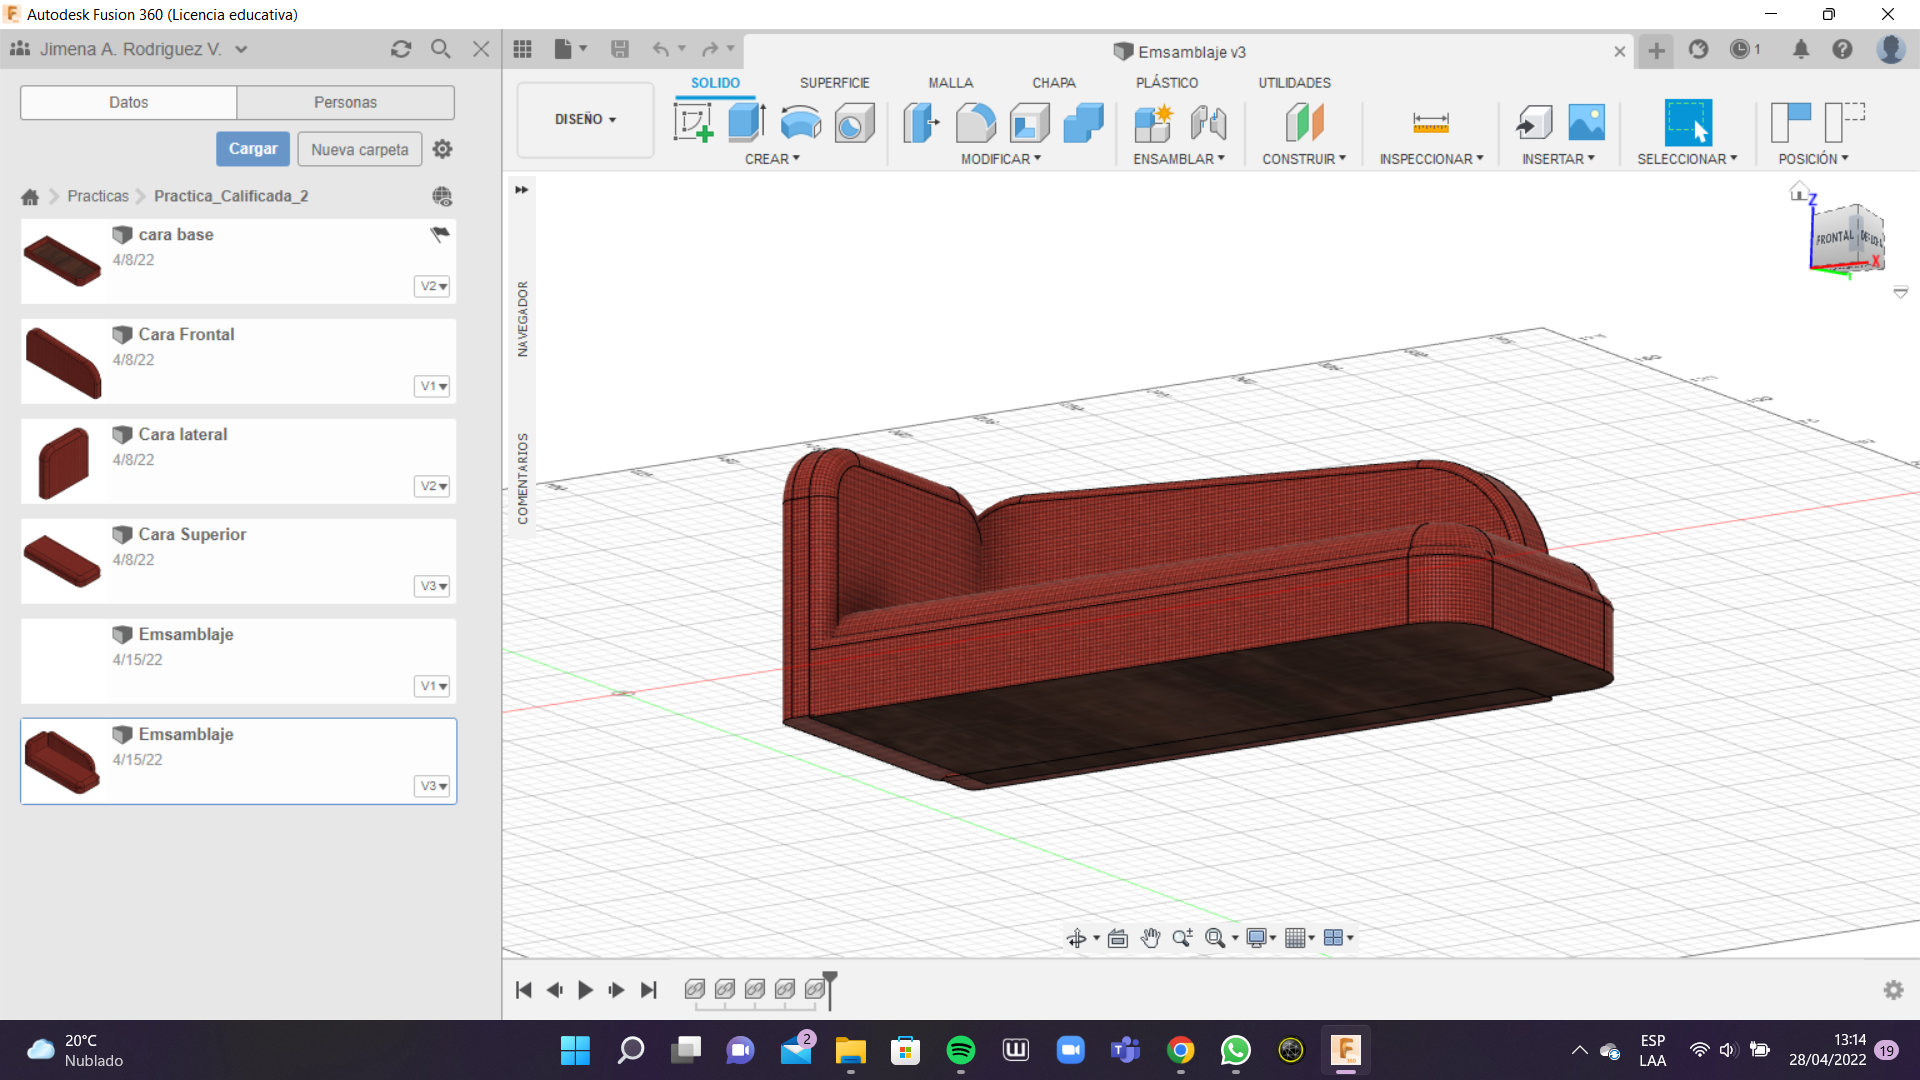
Task: Open the Measure tool in Inspeccionar
Action: click(x=1430, y=123)
